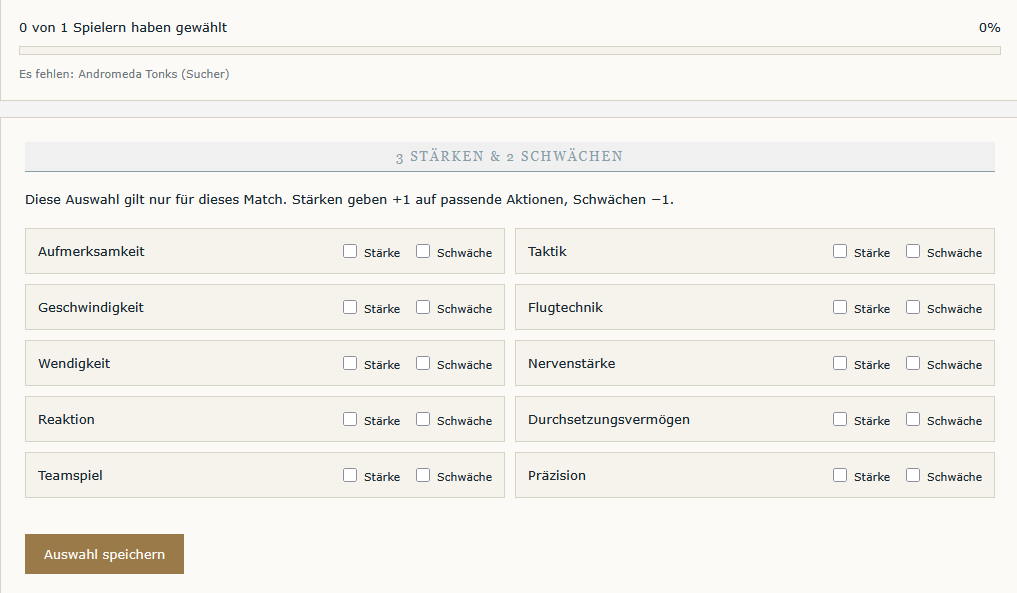Screen dimensions: 1017x593
Task: Mark Geschwindigkeit as Stärke
Action: click(350, 307)
